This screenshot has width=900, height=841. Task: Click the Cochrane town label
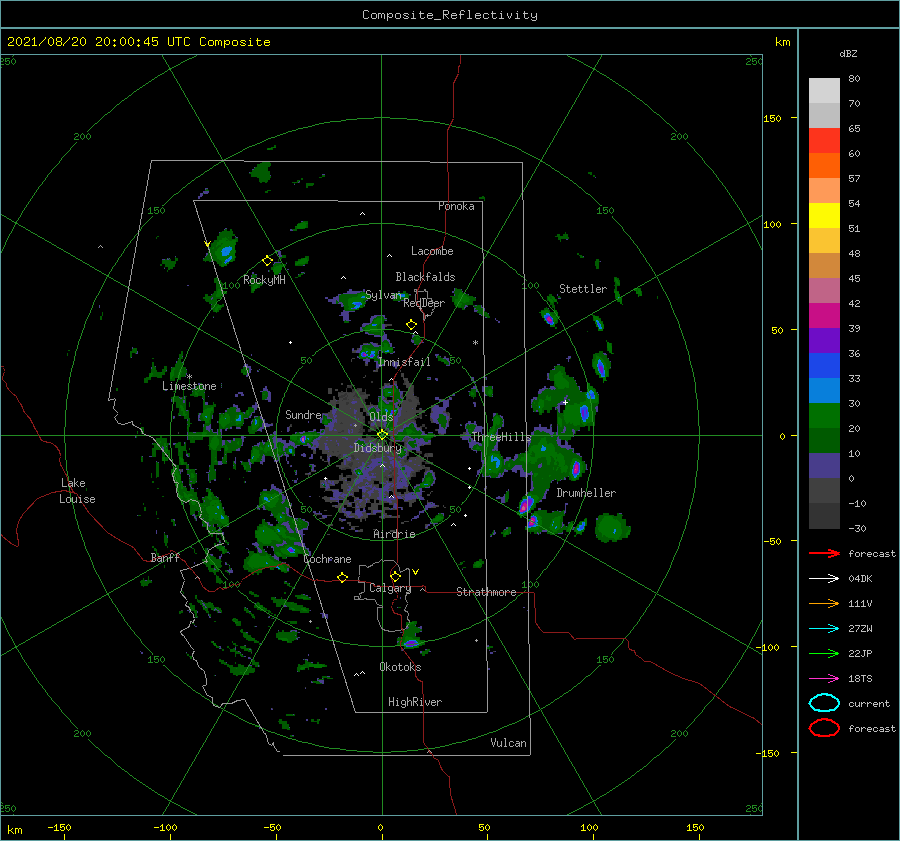click(x=327, y=559)
